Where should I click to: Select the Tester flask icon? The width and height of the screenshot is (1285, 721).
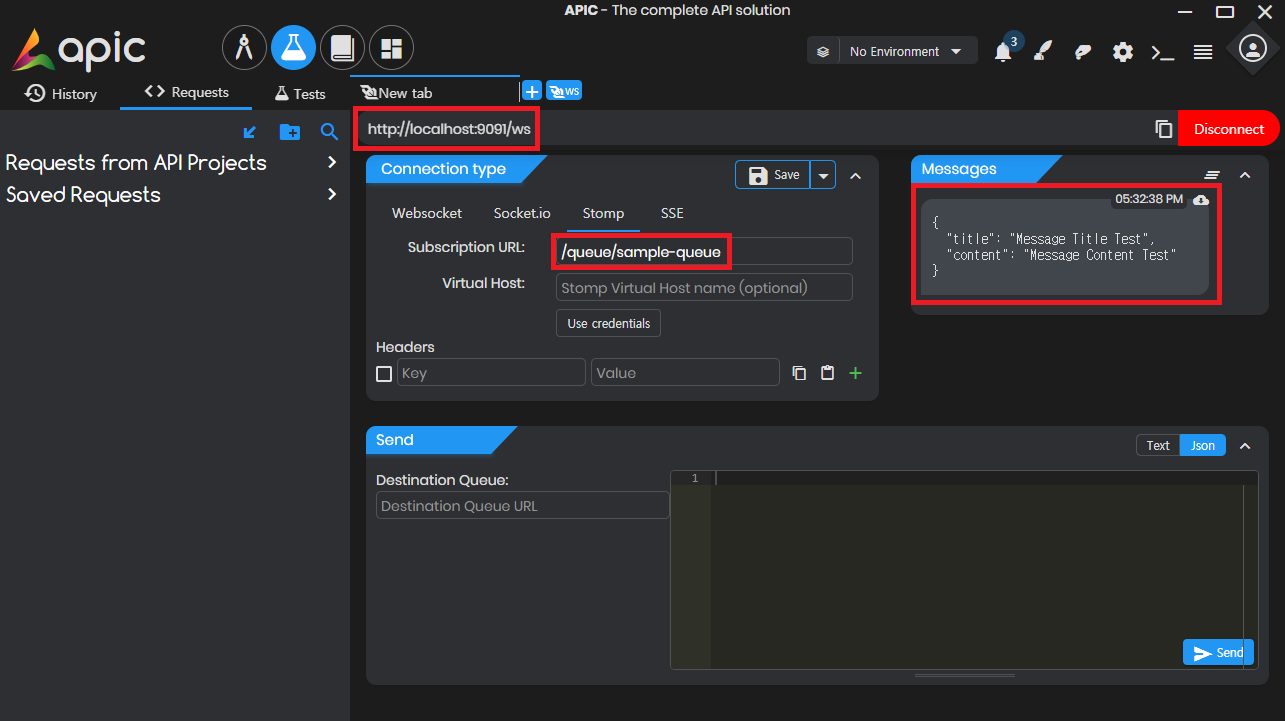(293, 48)
